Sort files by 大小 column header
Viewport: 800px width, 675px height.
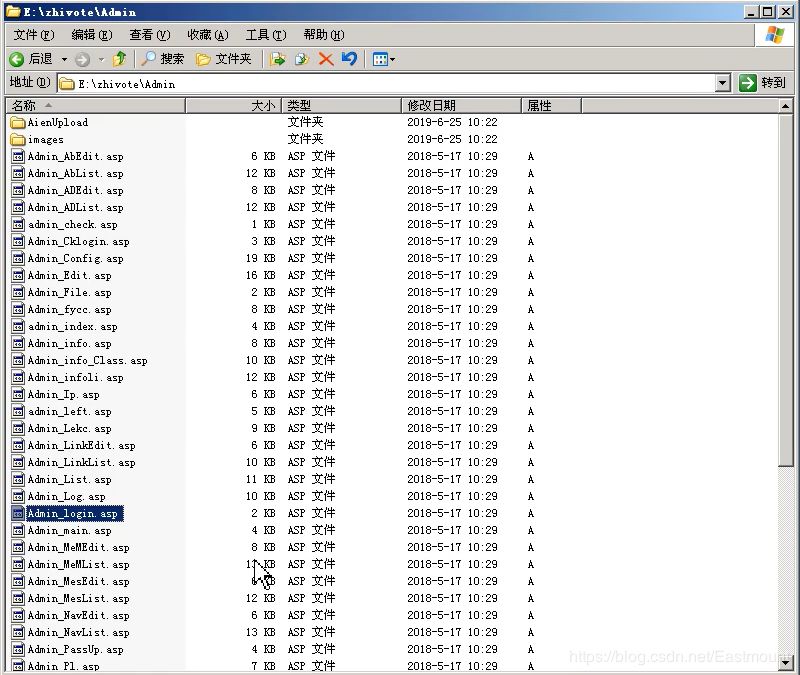(262, 105)
